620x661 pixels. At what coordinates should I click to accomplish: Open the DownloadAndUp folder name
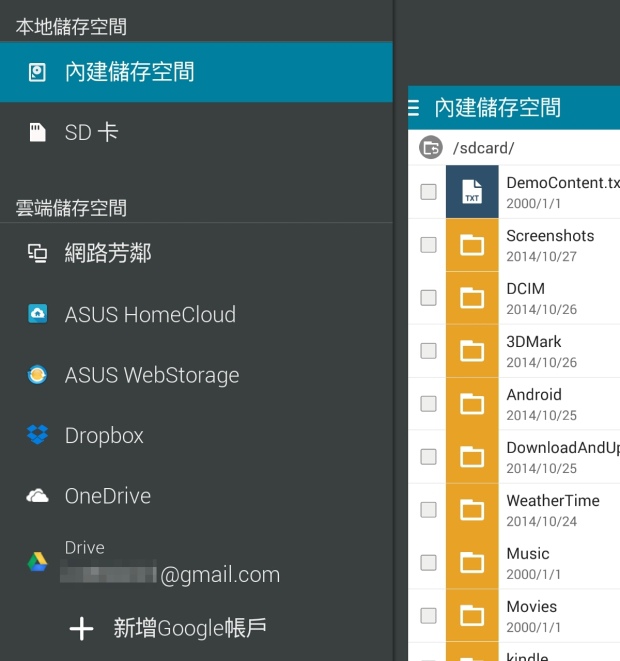563,448
